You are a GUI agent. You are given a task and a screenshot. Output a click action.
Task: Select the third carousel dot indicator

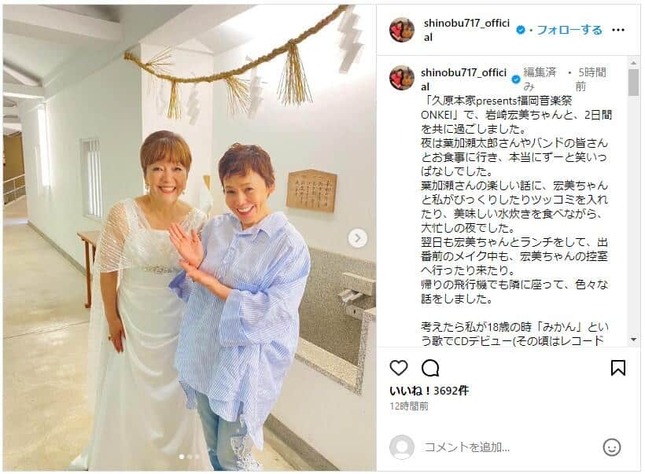point(197,457)
